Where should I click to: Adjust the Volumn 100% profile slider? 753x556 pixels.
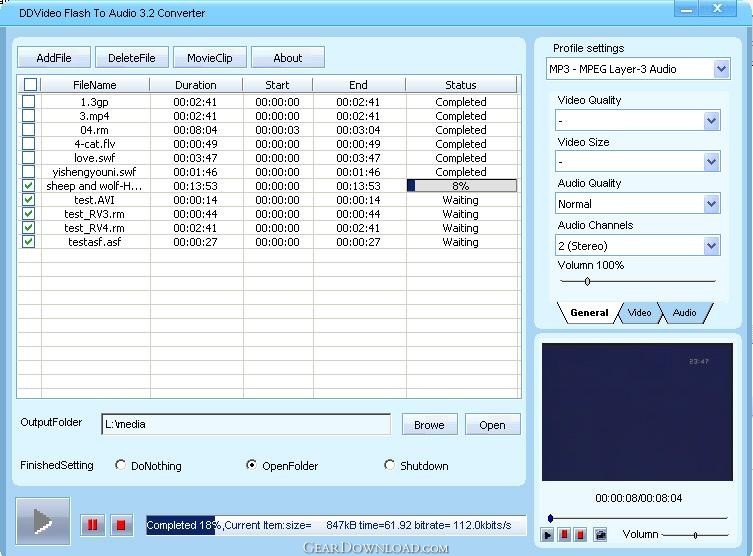[x=587, y=281]
